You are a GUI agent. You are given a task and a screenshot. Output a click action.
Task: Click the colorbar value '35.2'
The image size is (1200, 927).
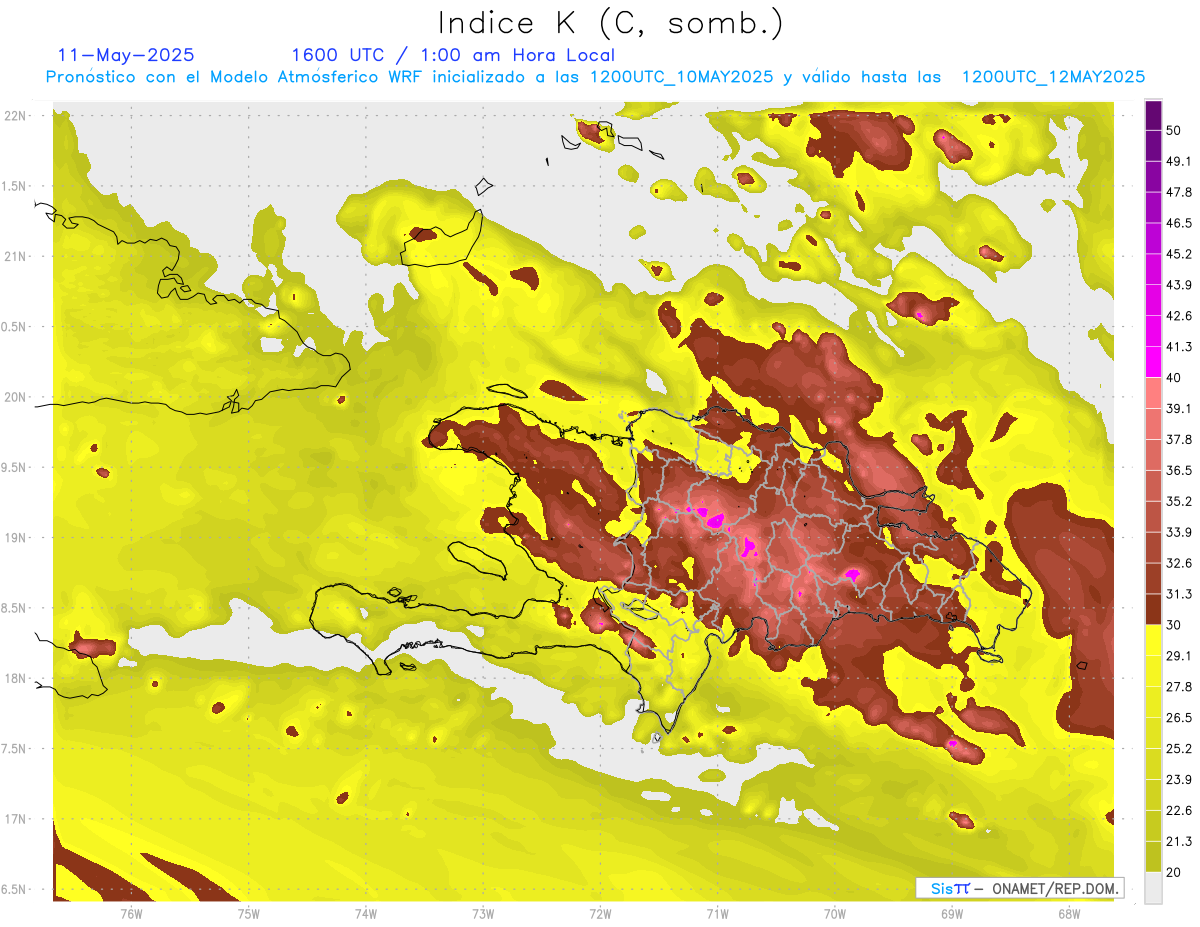(1179, 501)
